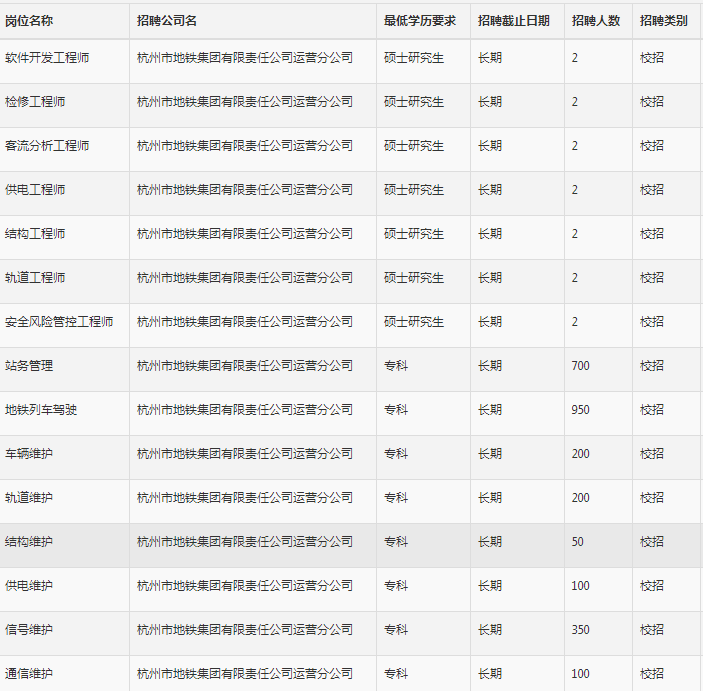Click the 招聘公司名 column header
The image size is (703, 691).
coord(167,21)
